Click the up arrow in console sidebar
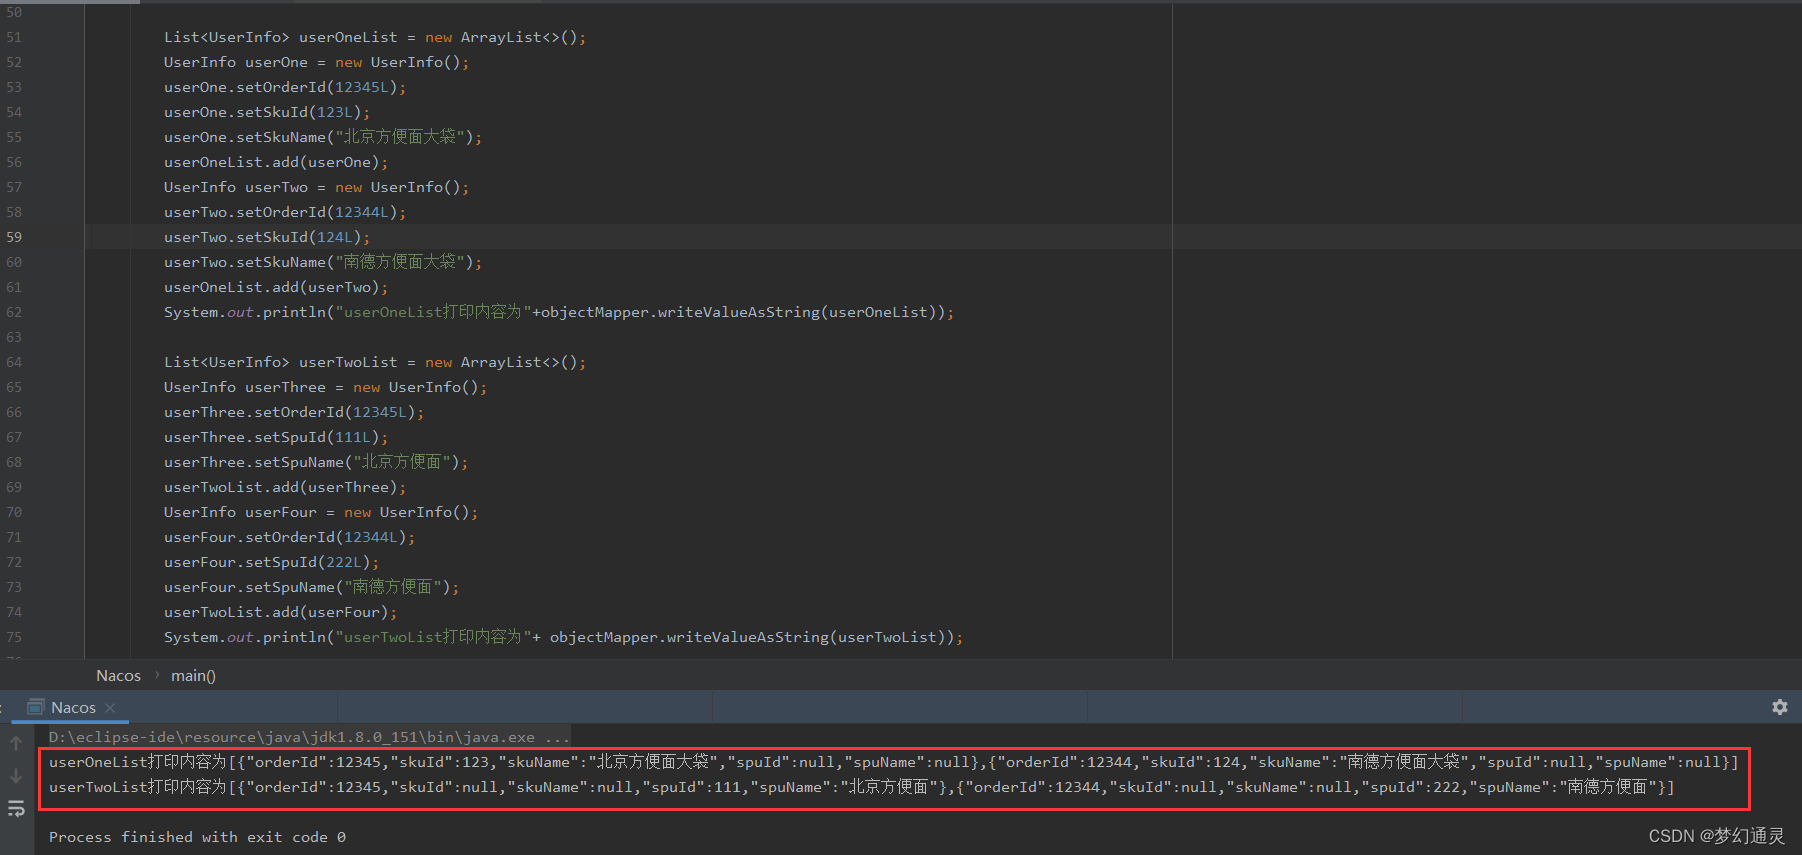The height and width of the screenshot is (855, 1802). pos(16,743)
